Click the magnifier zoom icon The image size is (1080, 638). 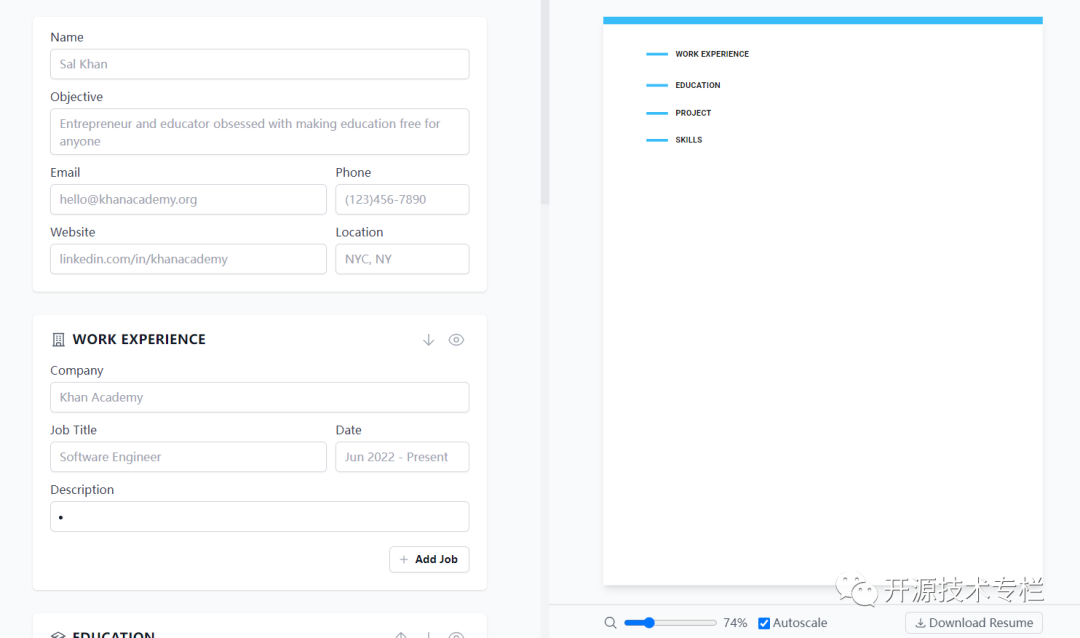coord(610,623)
